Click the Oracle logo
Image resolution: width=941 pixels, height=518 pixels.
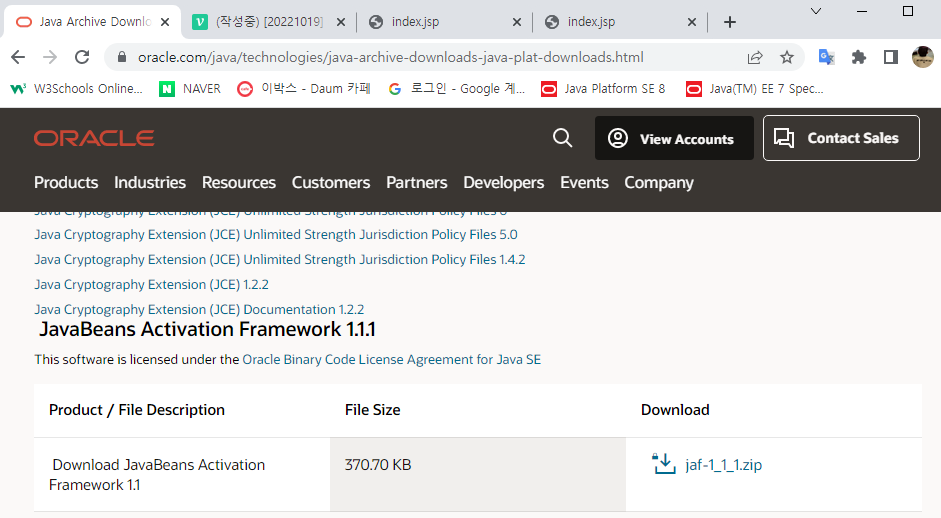coord(94,138)
